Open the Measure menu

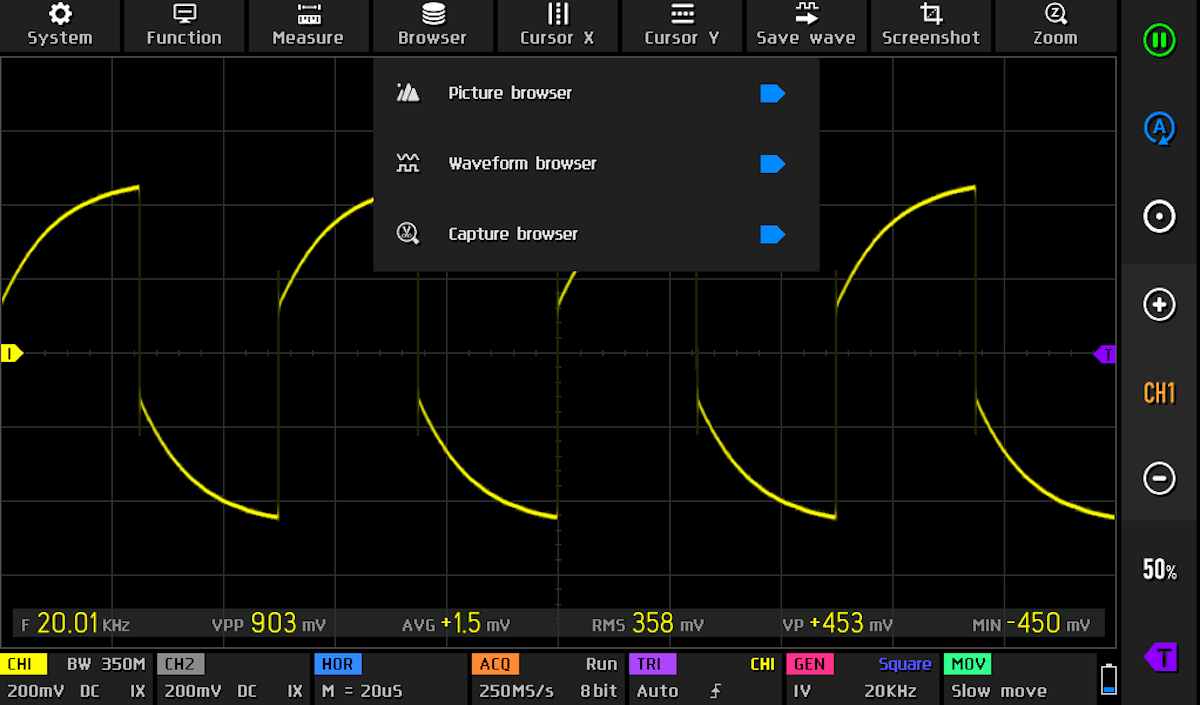pos(308,26)
